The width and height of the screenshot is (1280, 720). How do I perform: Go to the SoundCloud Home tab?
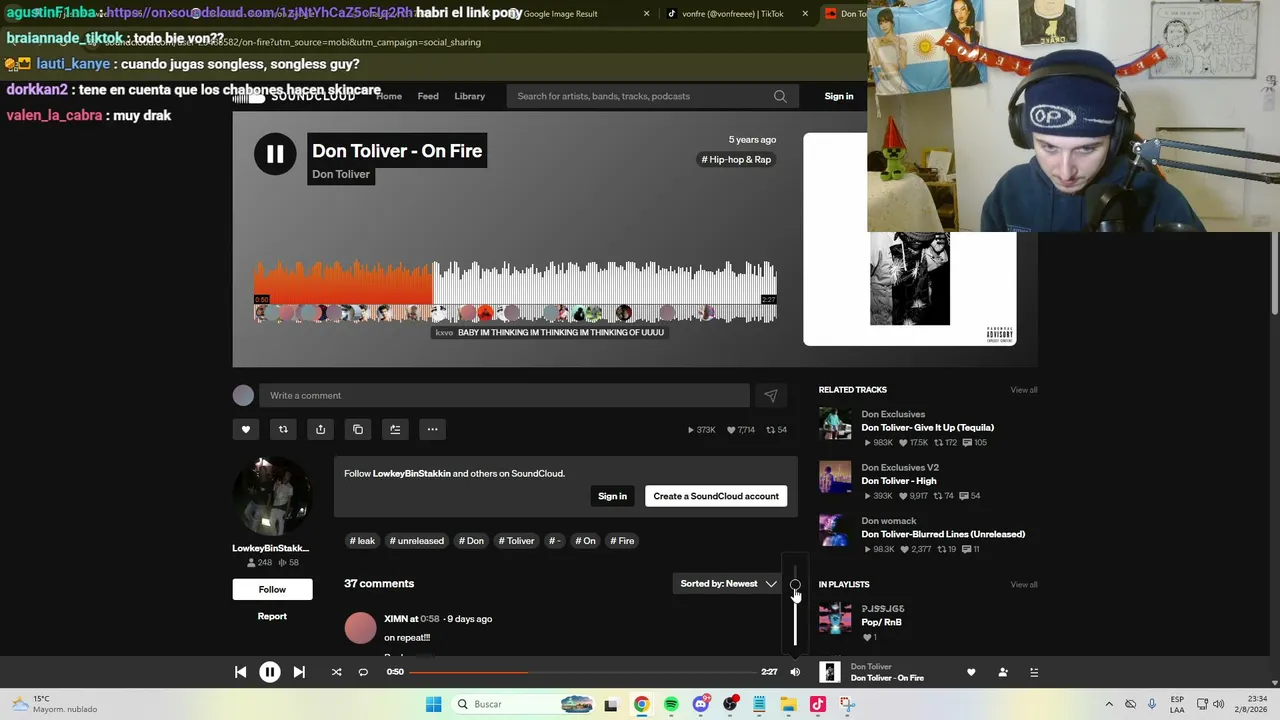(x=389, y=96)
